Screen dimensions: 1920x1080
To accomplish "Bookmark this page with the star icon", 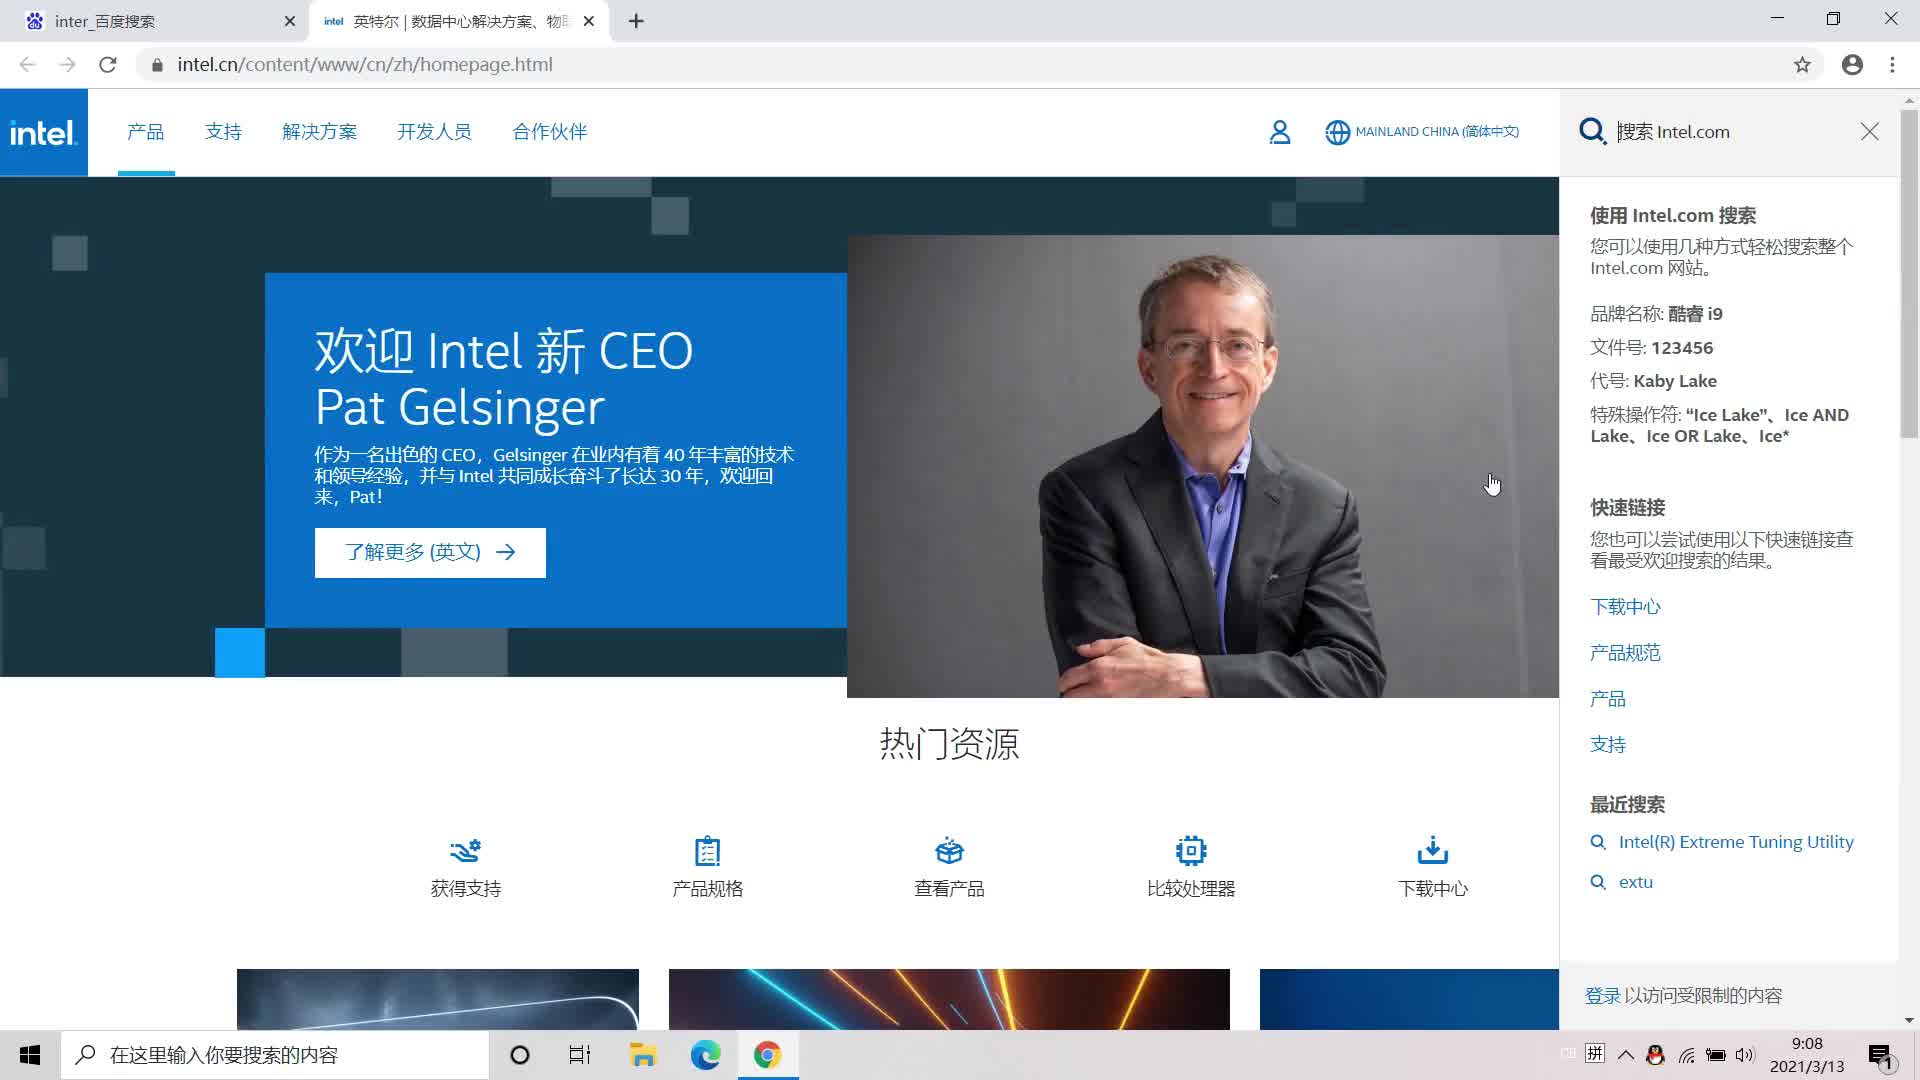I will tap(1802, 65).
